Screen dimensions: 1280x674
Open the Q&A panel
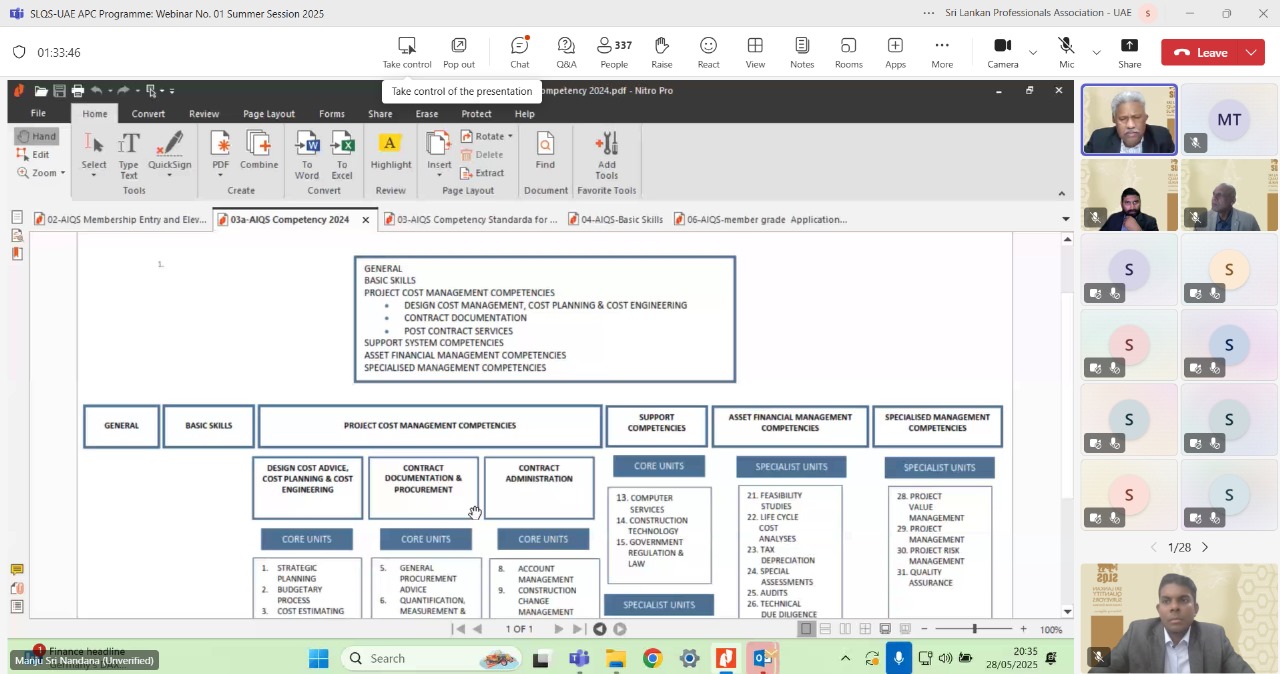[x=566, y=52]
